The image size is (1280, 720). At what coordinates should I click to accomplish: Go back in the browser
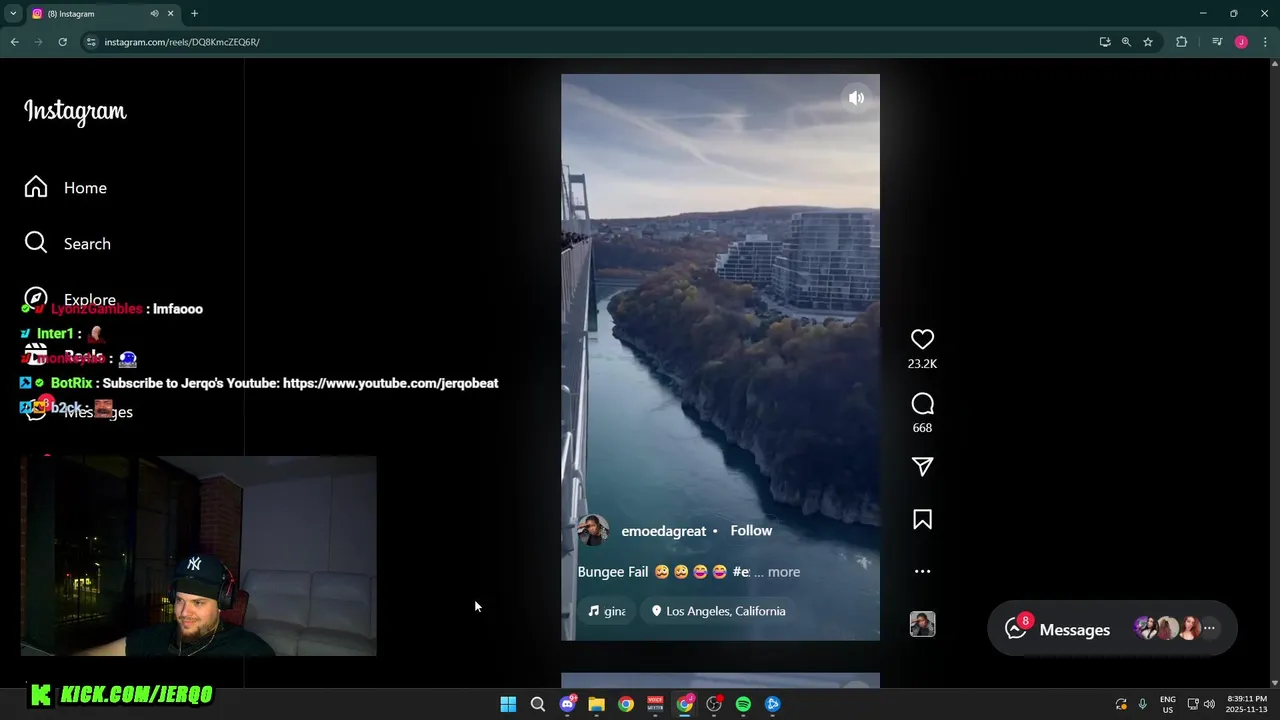pos(14,42)
